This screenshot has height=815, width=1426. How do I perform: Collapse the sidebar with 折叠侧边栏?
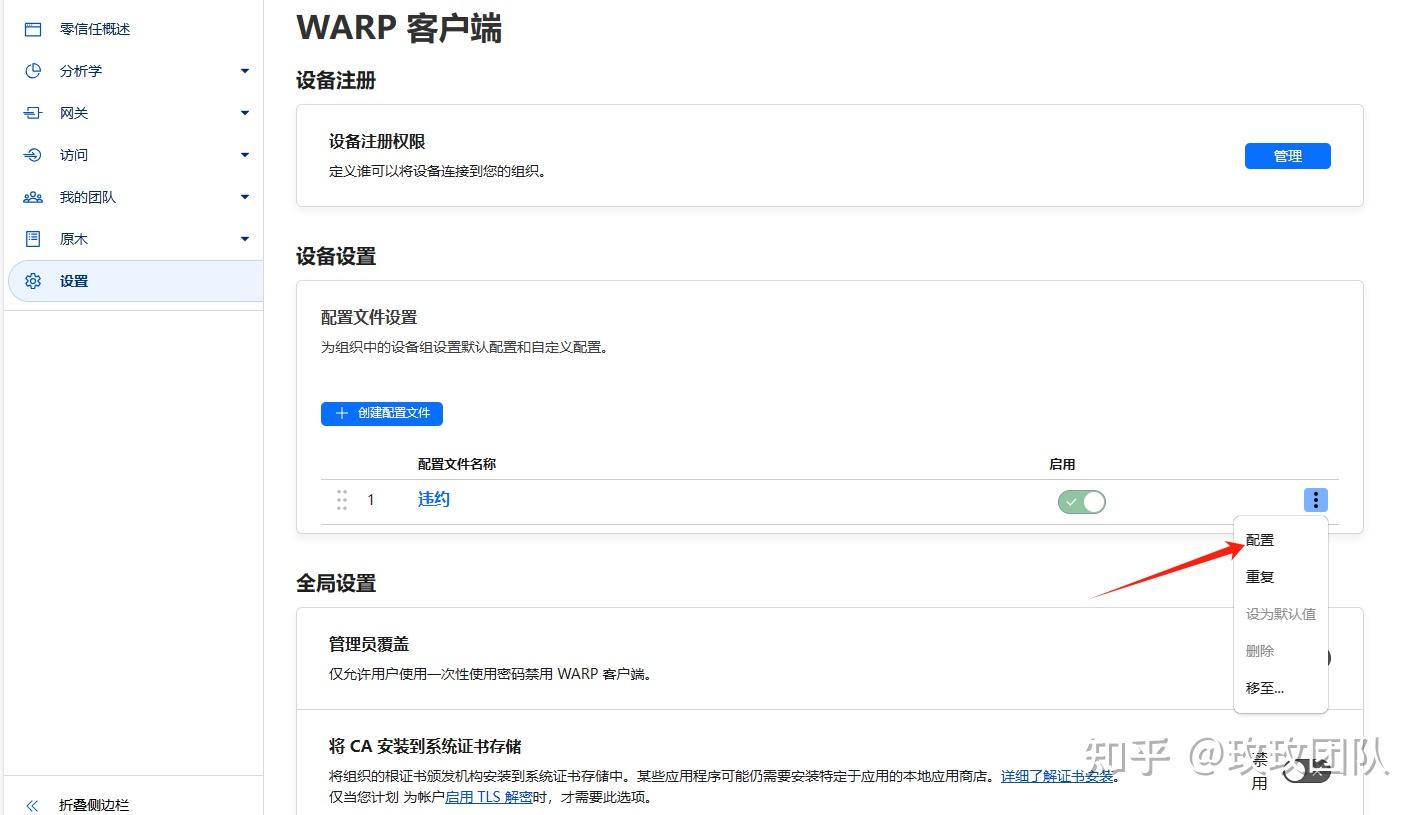tap(75, 804)
